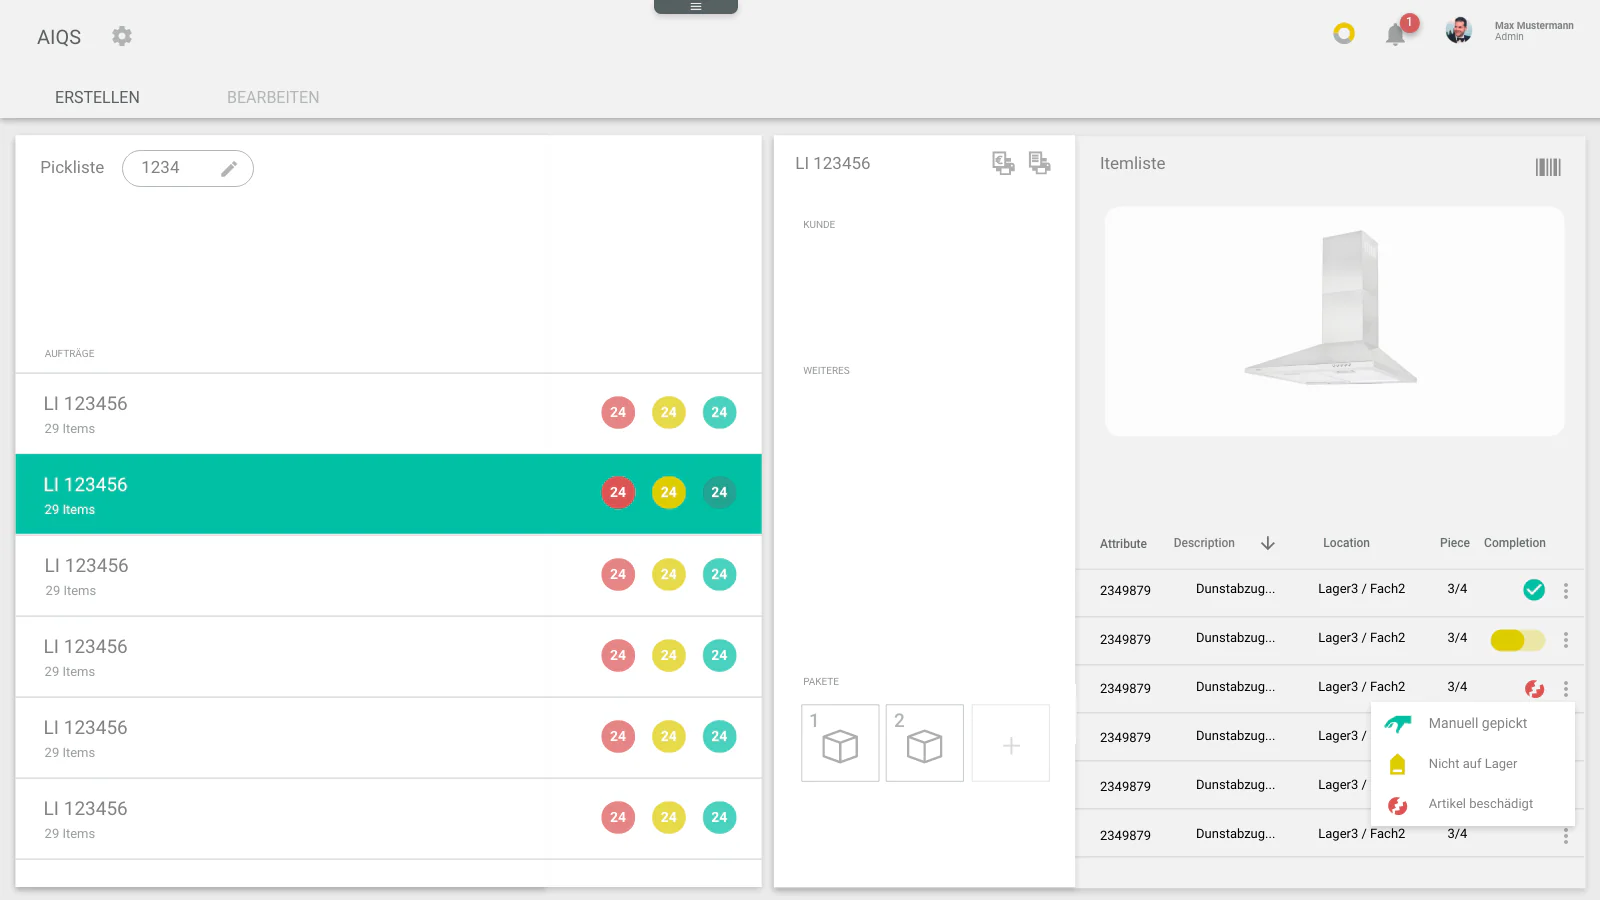The width and height of the screenshot is (1600, 900).
Task: Open the kebab menu in the green checkmark row
Action: [x=1566, y=591]
